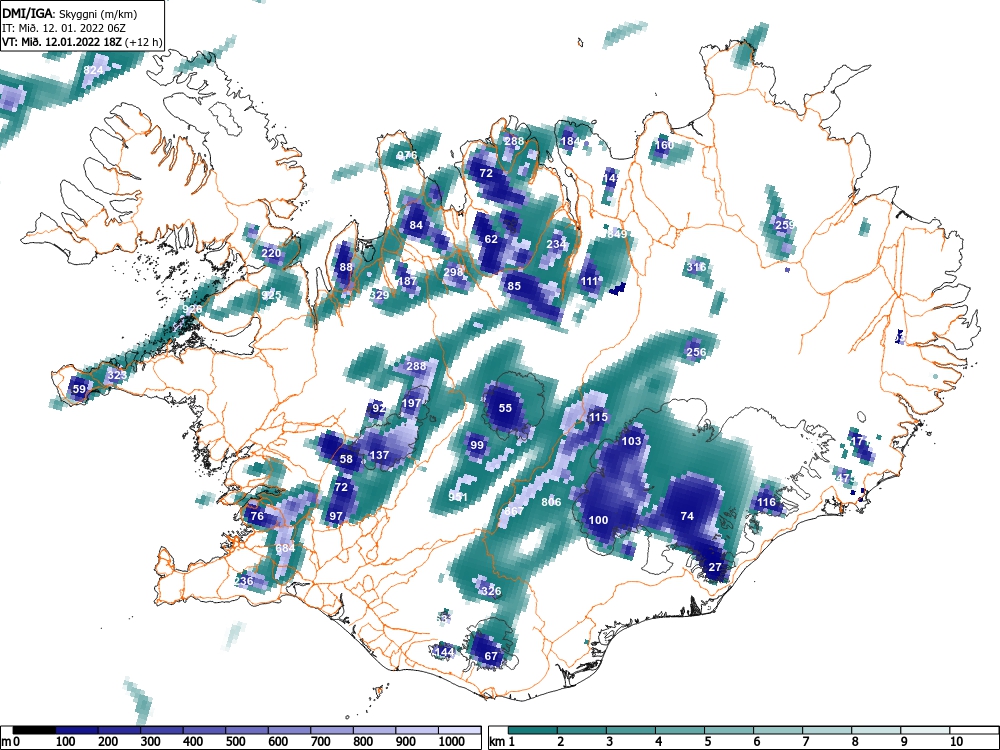Click the 'km 1' label in the legend
This screenshot has width=1000, height=750.
pos(503,741)
